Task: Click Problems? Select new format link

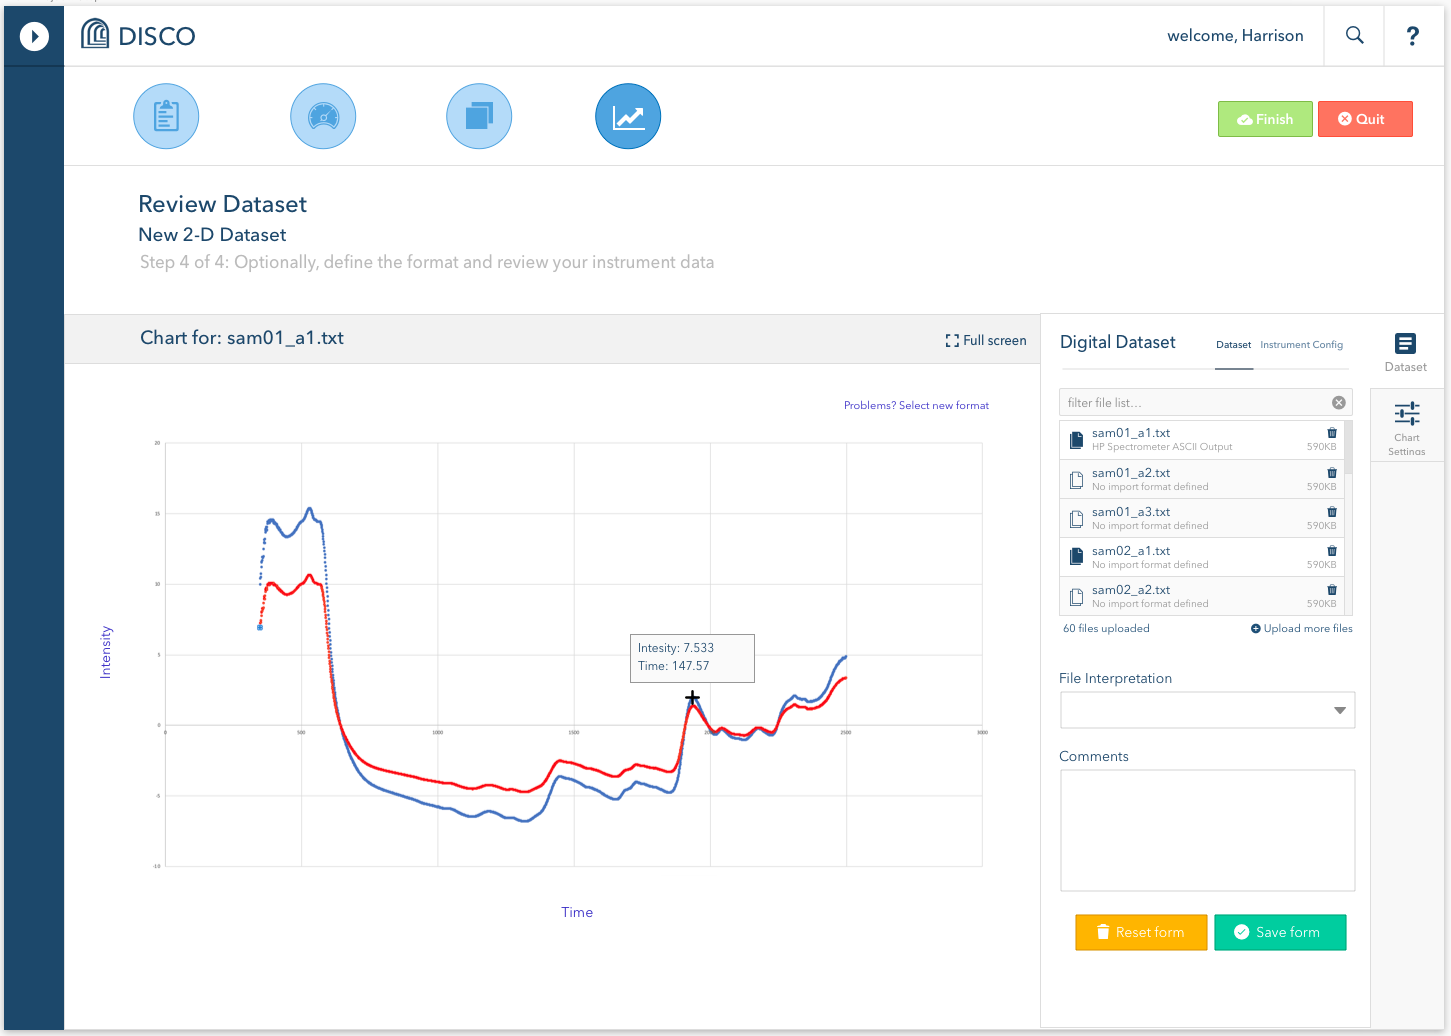Action: tap(916, 404)
